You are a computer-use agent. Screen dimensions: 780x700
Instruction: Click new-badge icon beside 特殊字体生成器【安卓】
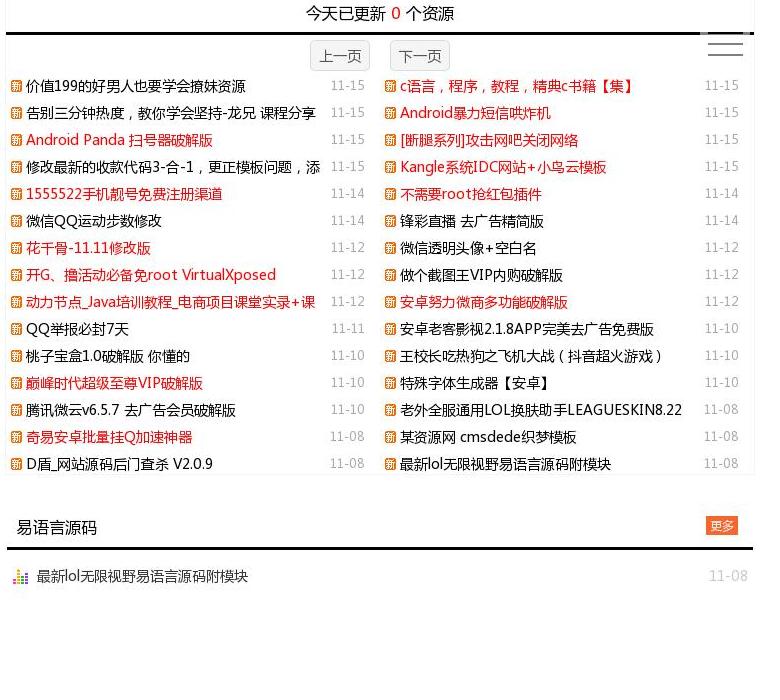390,383
